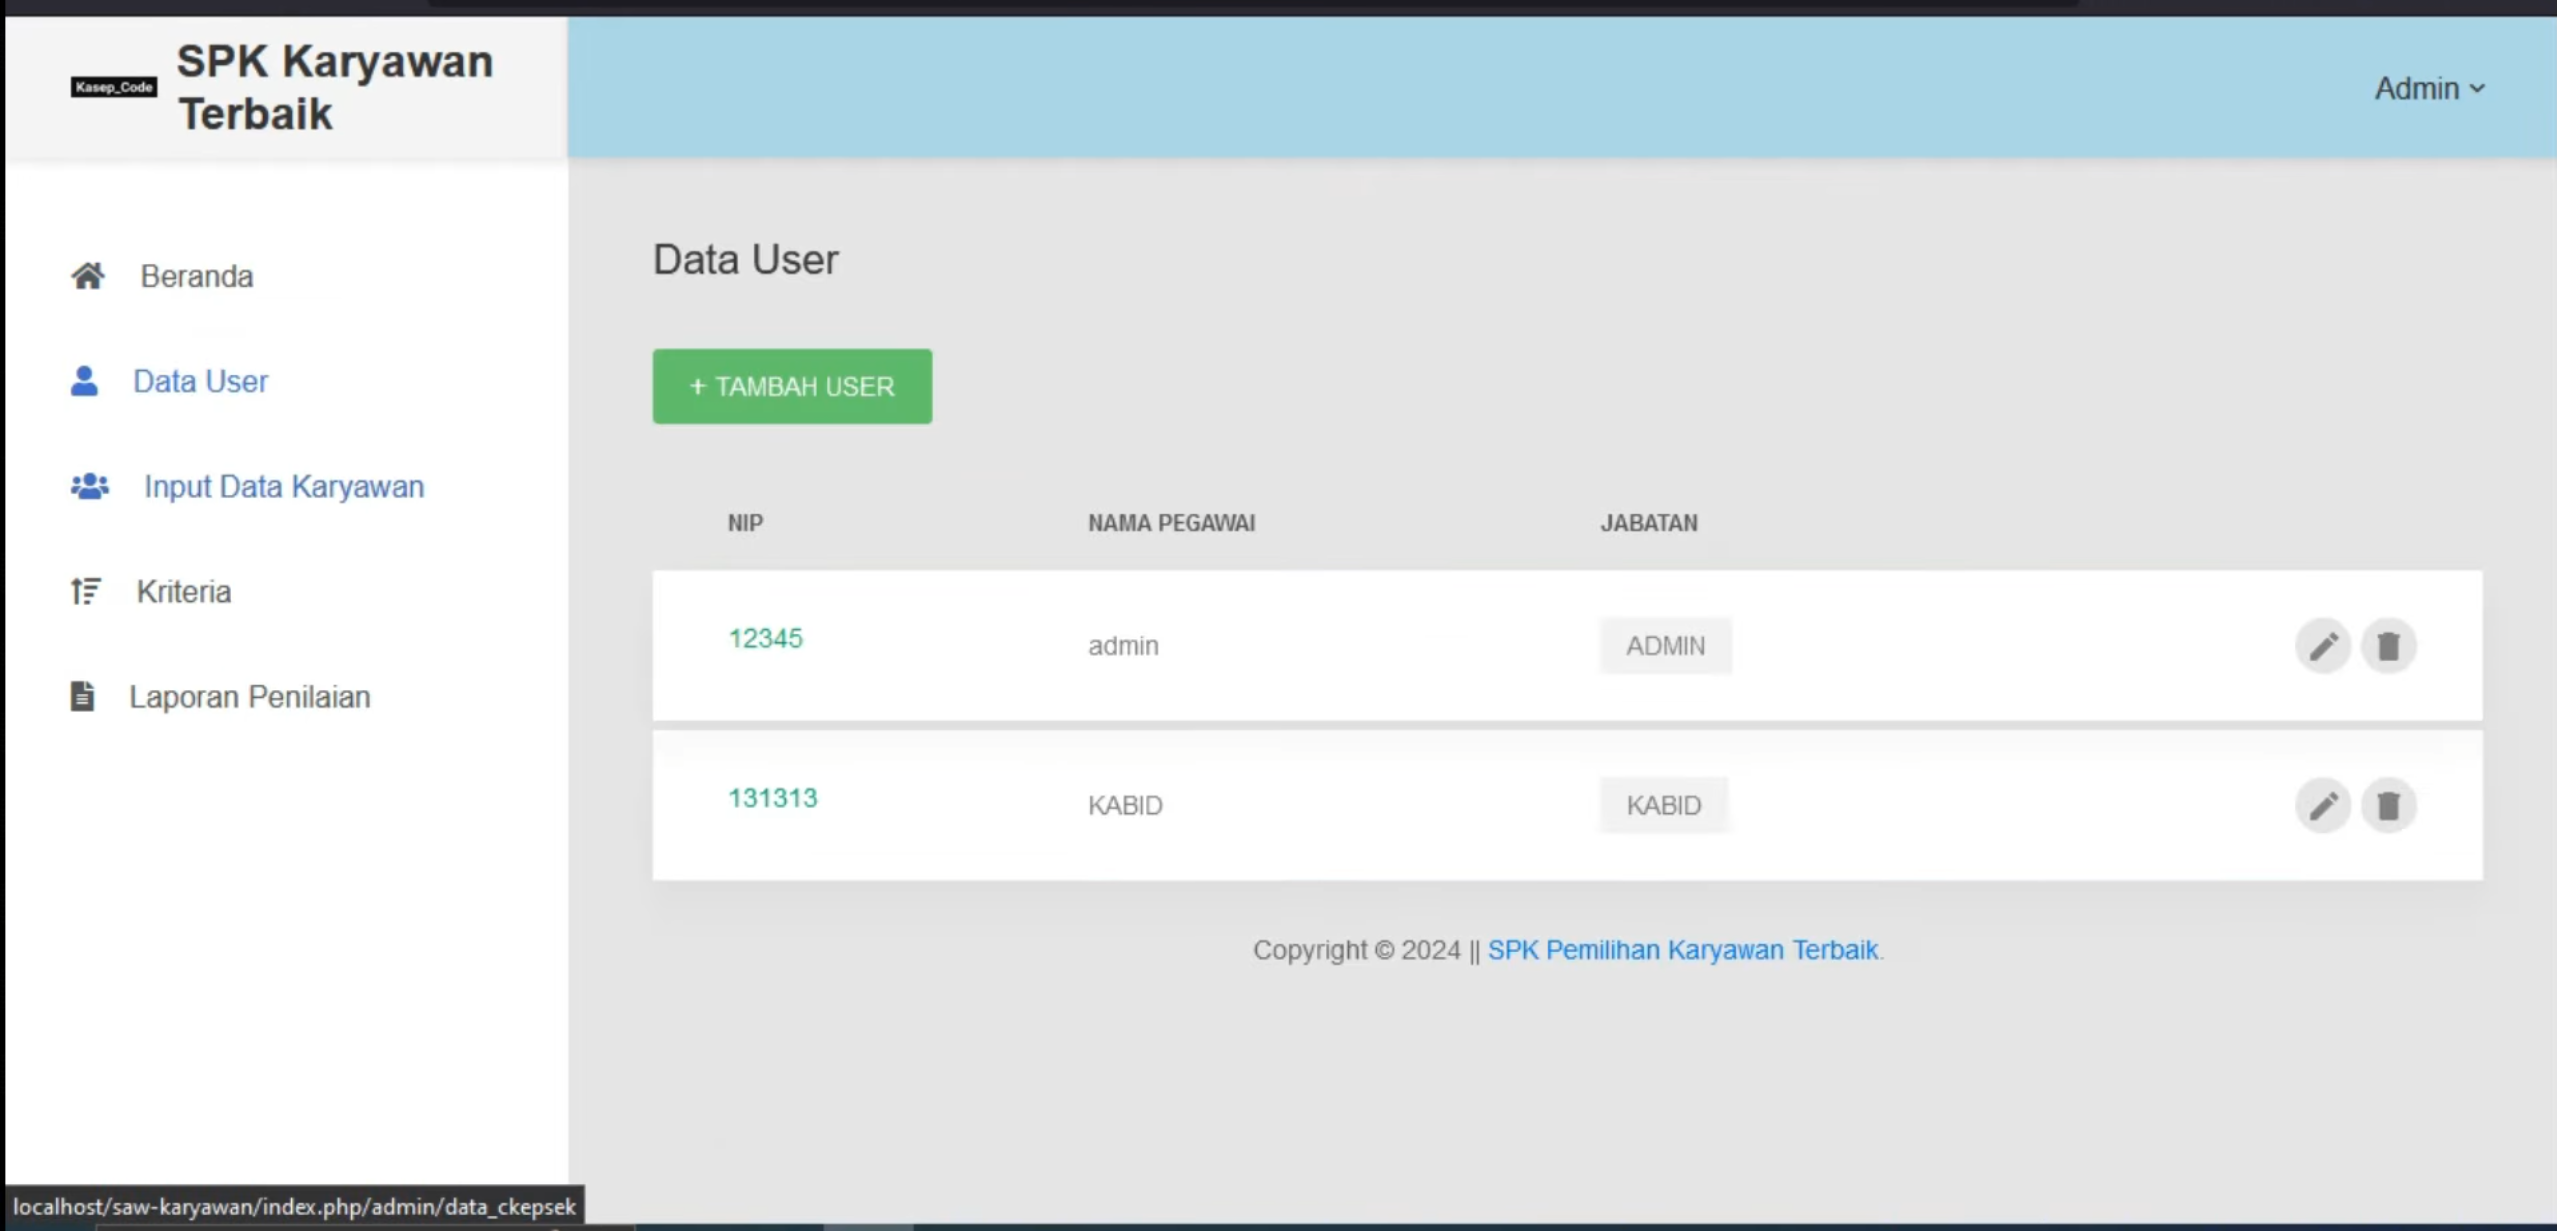The height and width of the screenshot is (1231, 2557).
Task: Click the name admin in table
Action: [x=1124, y=646]
